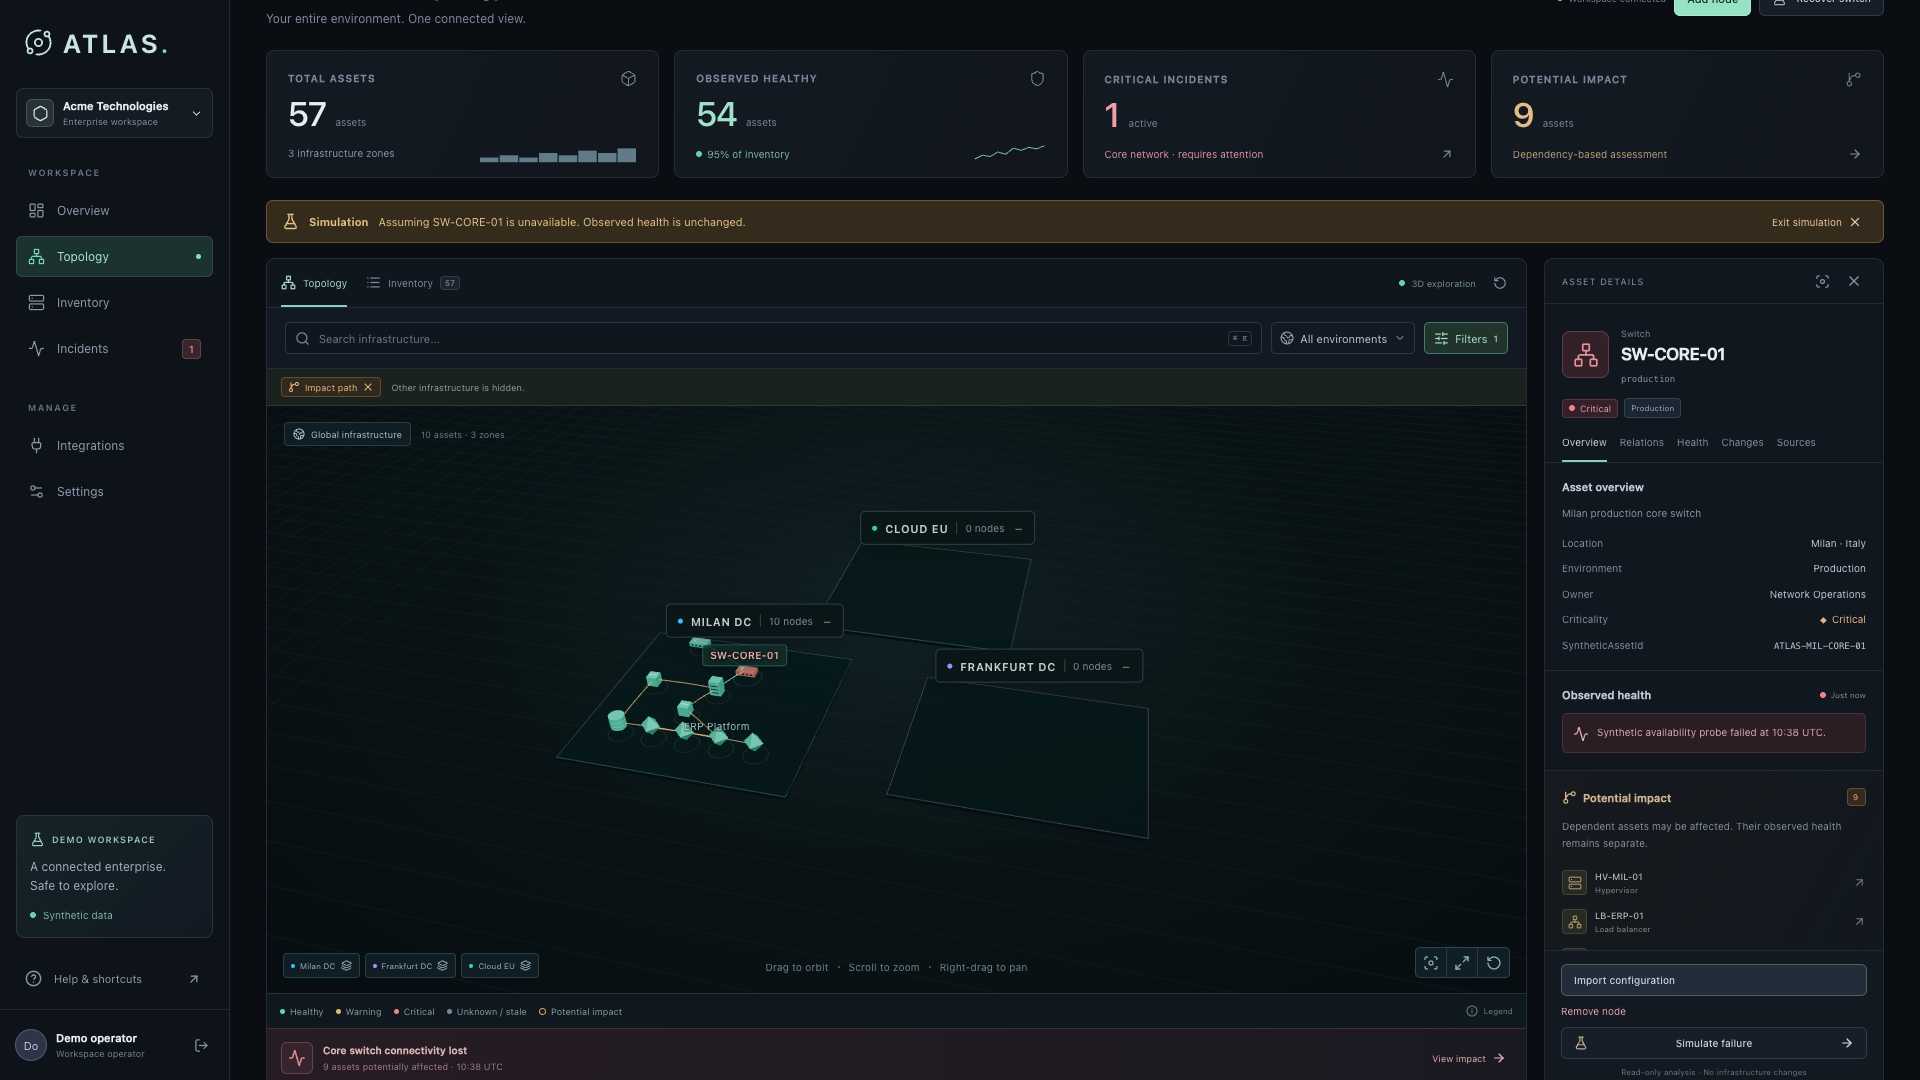Open the Filters button

(x=1465, y=339)
